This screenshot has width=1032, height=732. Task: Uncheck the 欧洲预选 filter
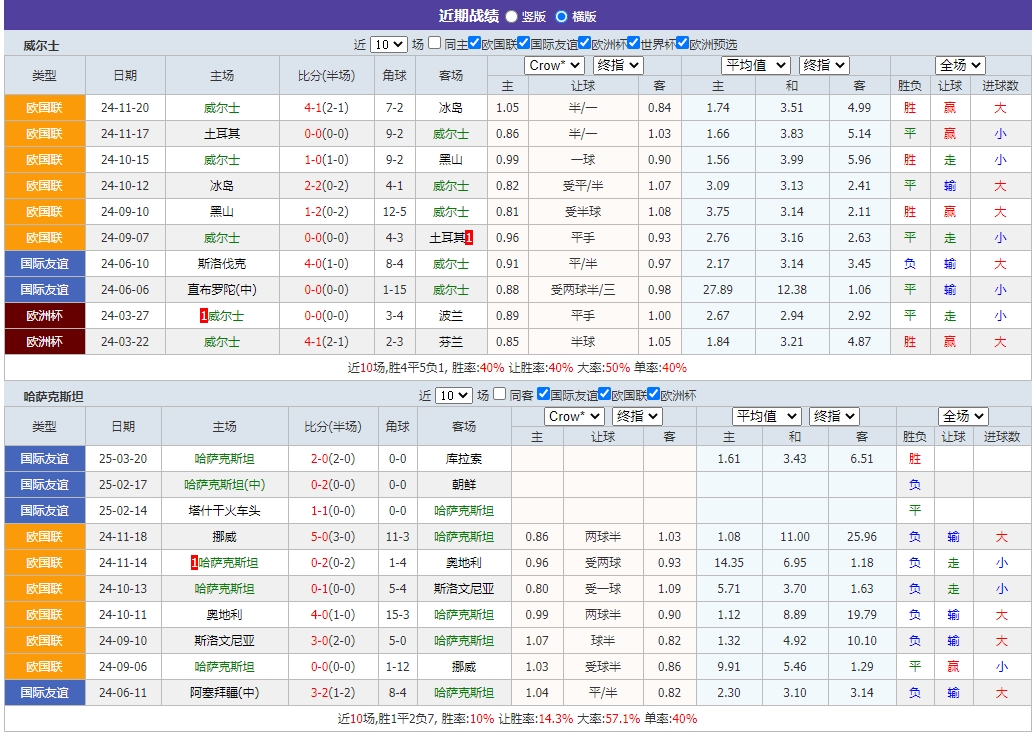tap(683, 42)
